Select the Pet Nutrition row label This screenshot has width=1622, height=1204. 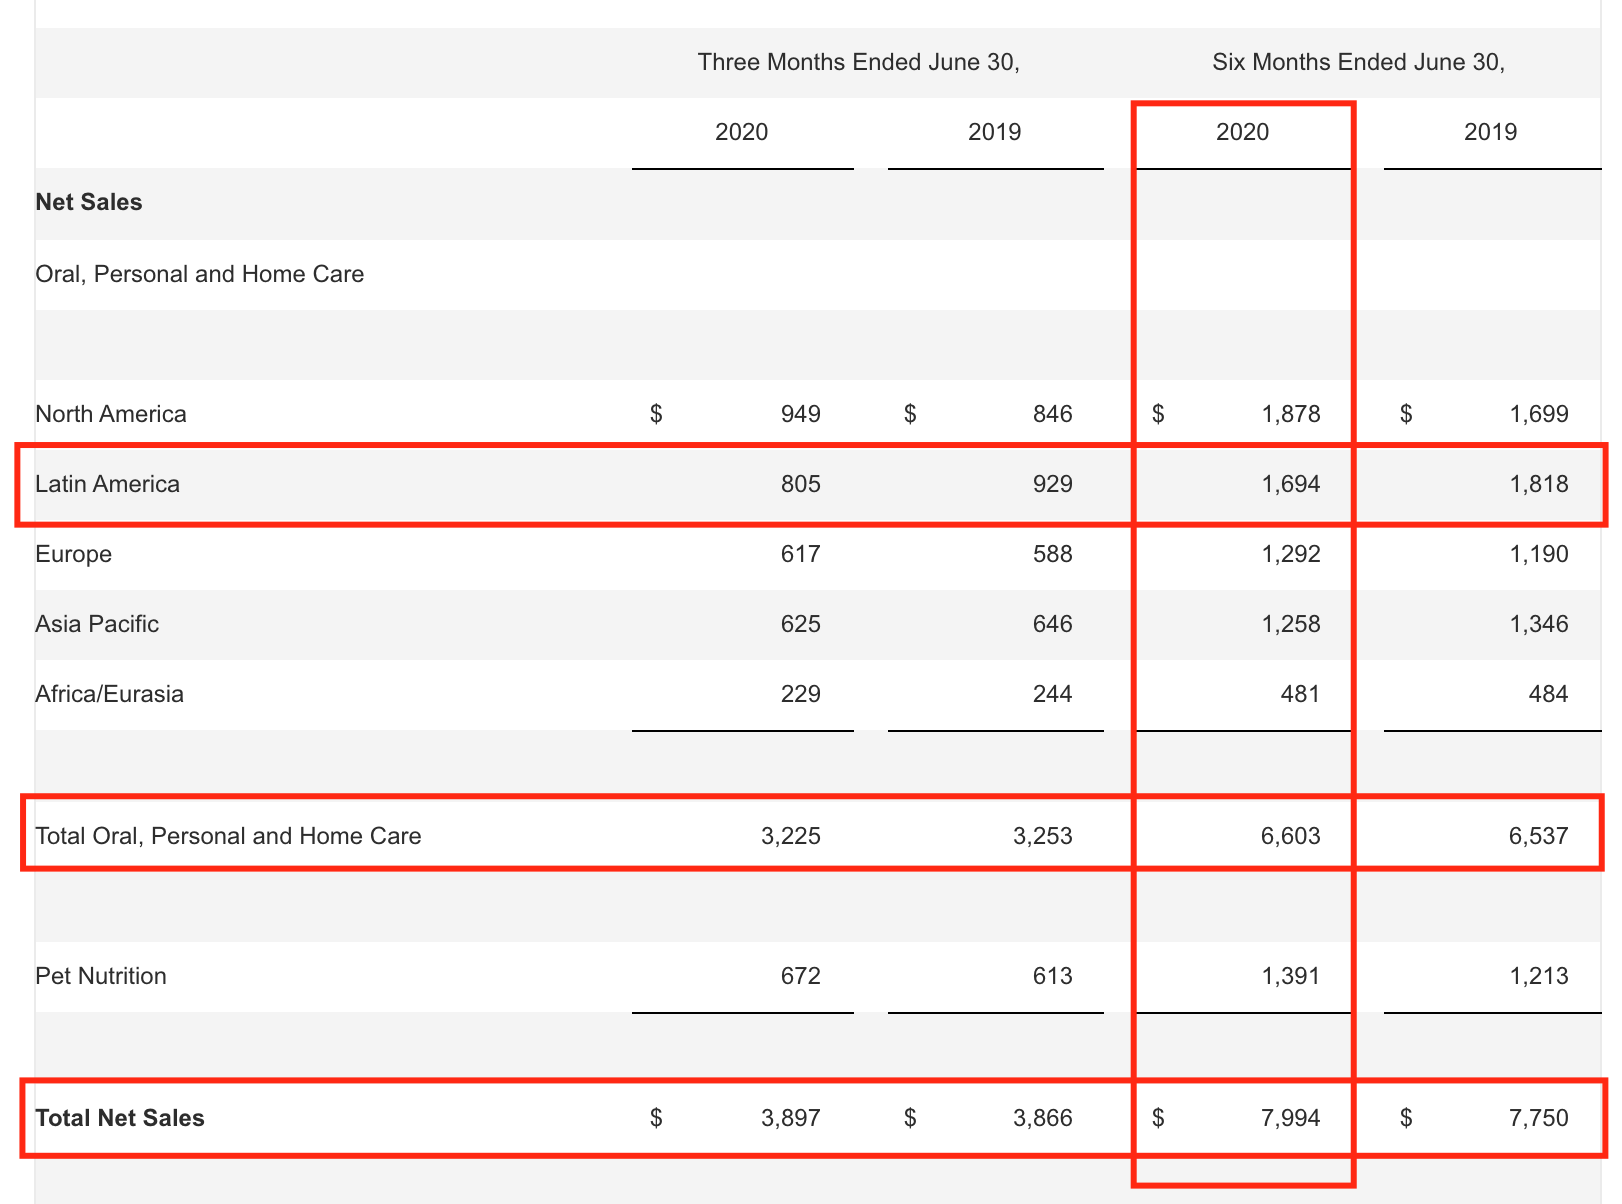101,976
